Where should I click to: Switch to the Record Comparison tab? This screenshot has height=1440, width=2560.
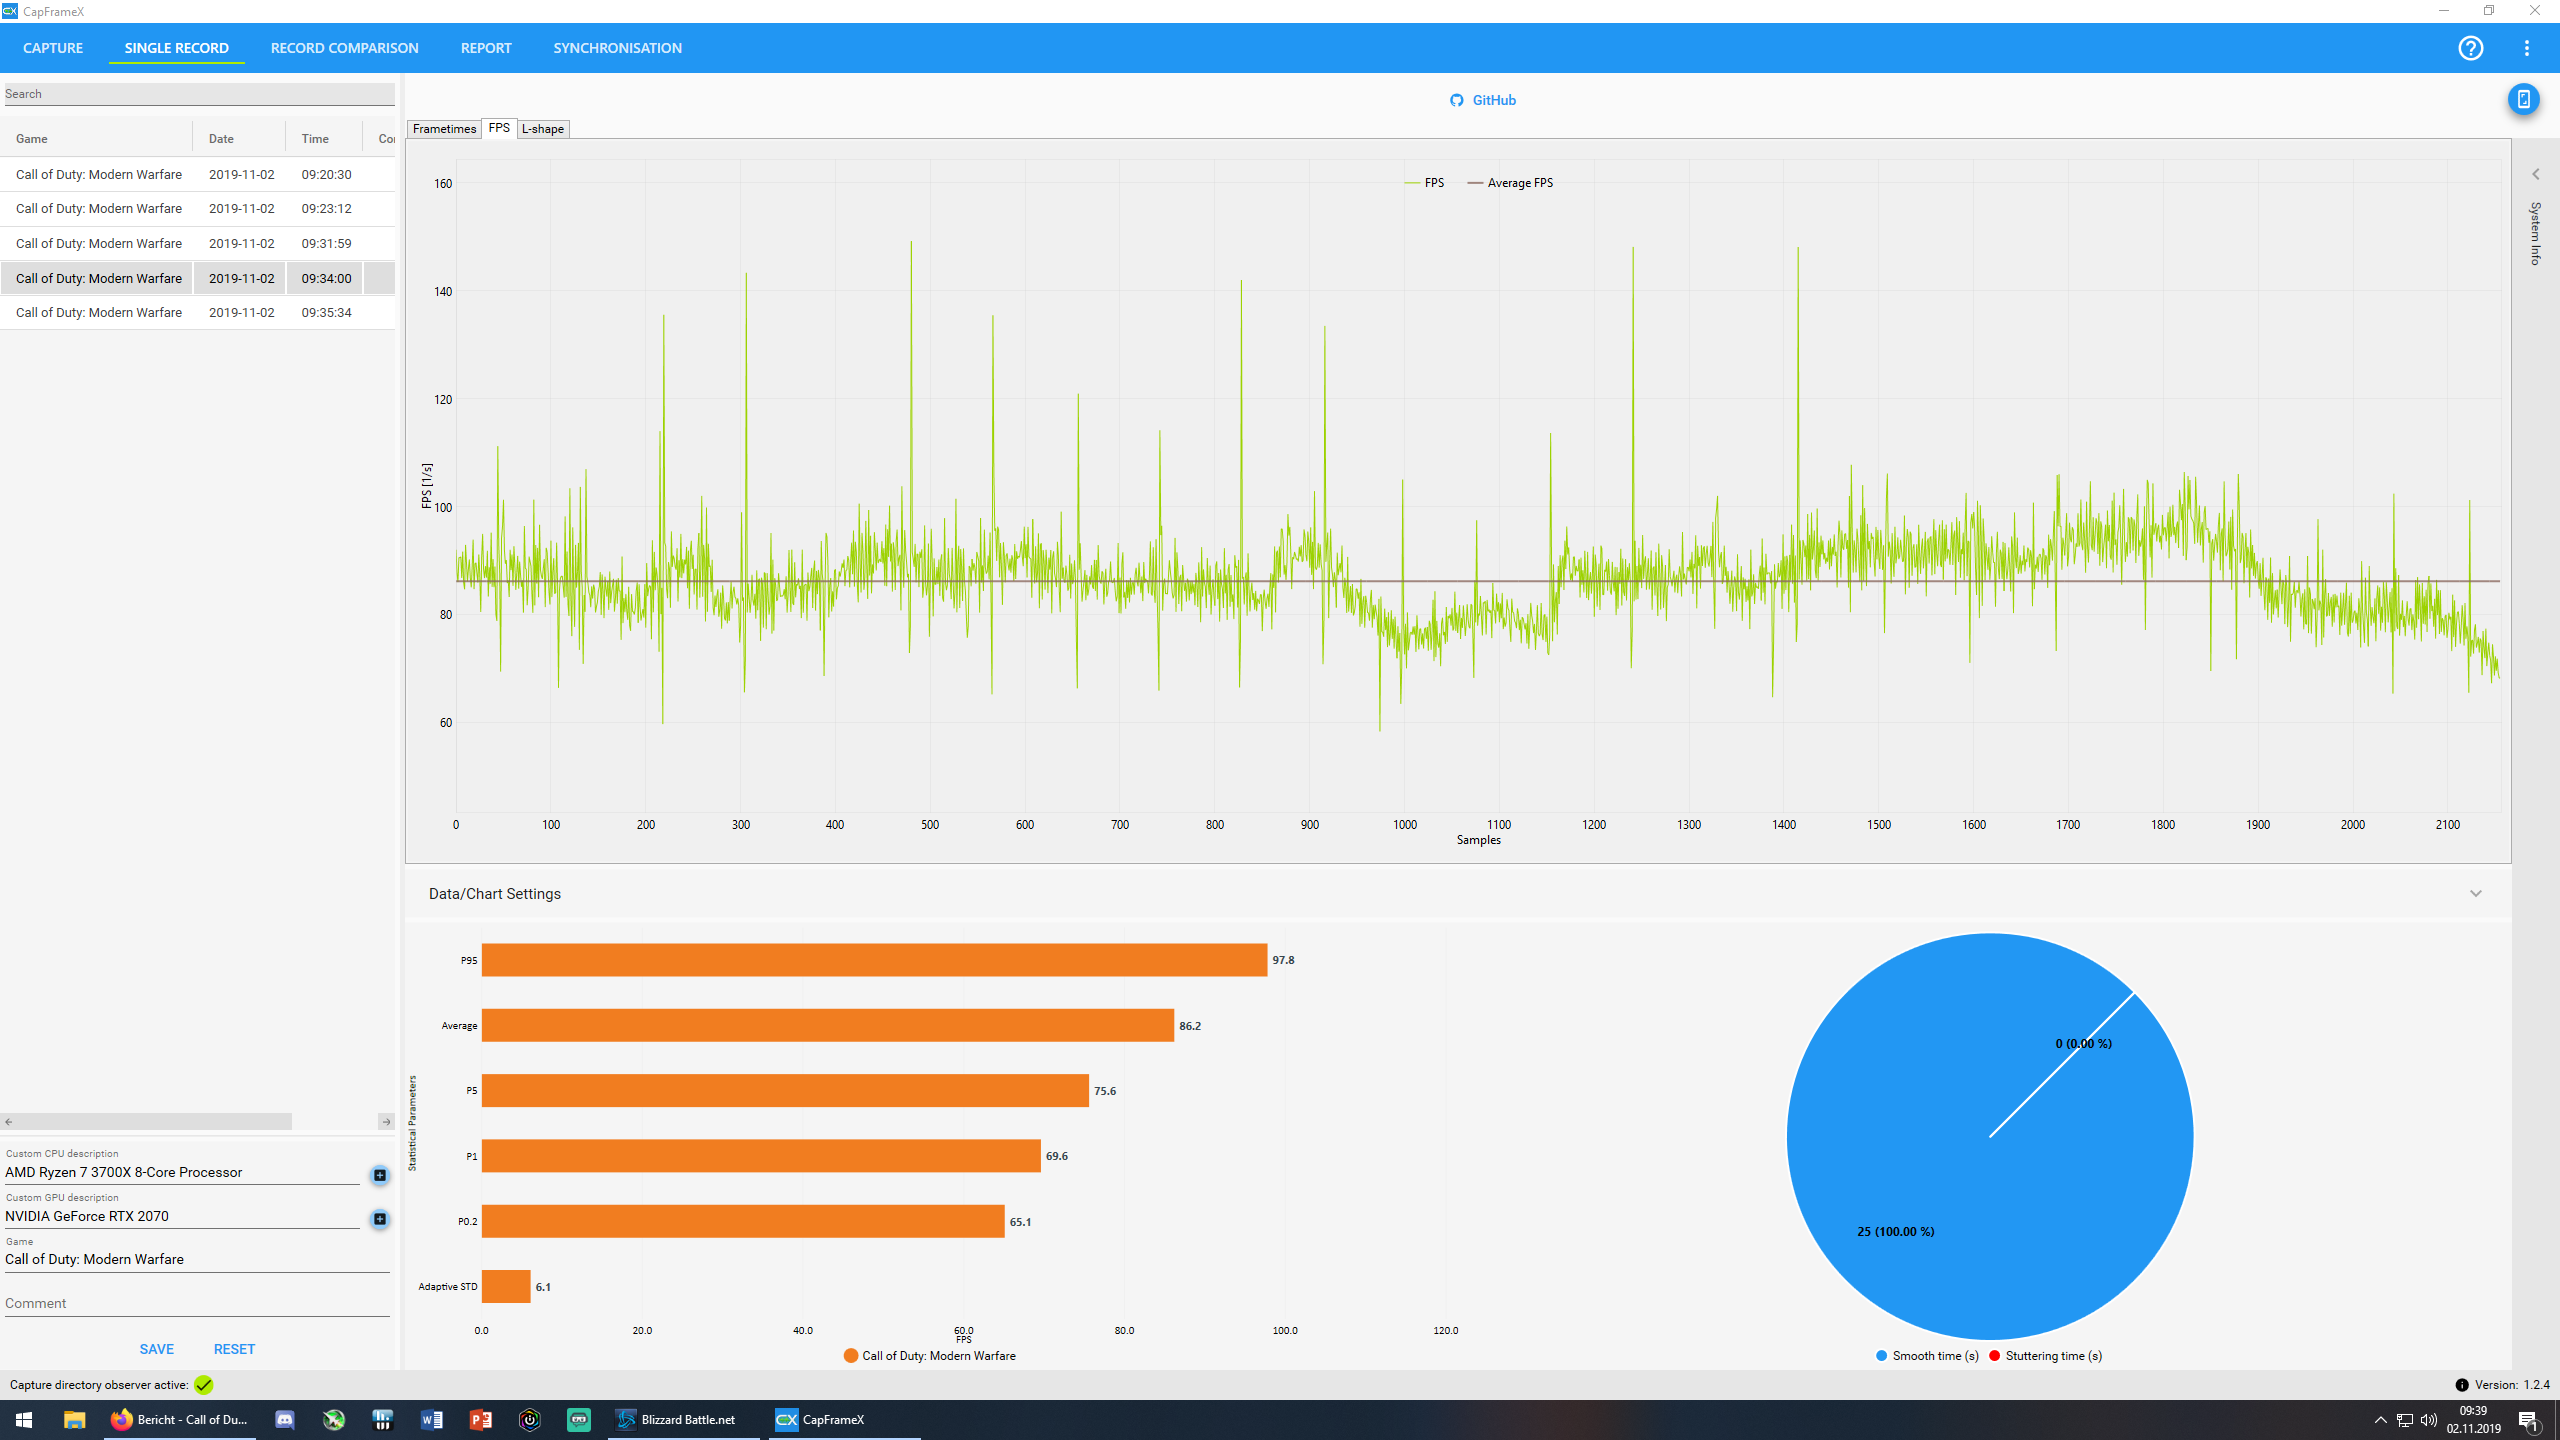344,48
